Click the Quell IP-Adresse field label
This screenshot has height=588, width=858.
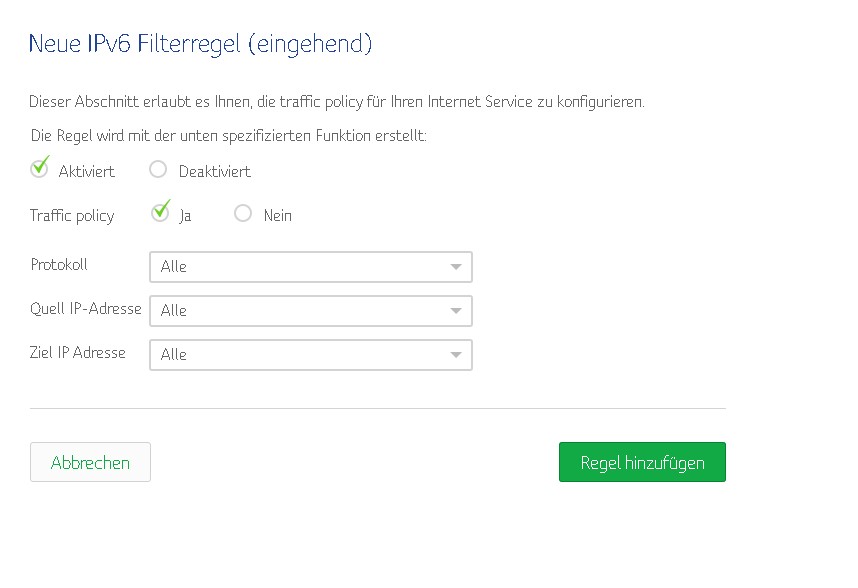[86, 309]
